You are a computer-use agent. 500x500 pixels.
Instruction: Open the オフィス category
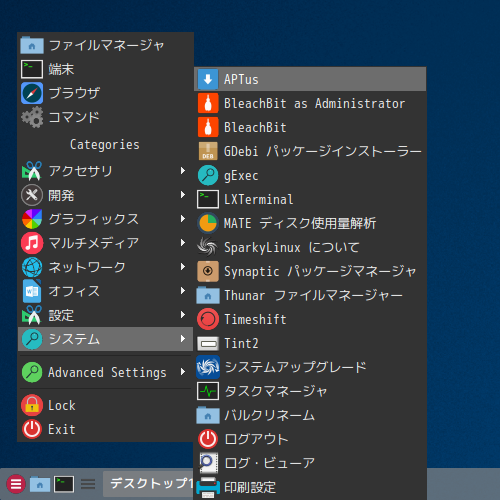click(x=105, y=291)
